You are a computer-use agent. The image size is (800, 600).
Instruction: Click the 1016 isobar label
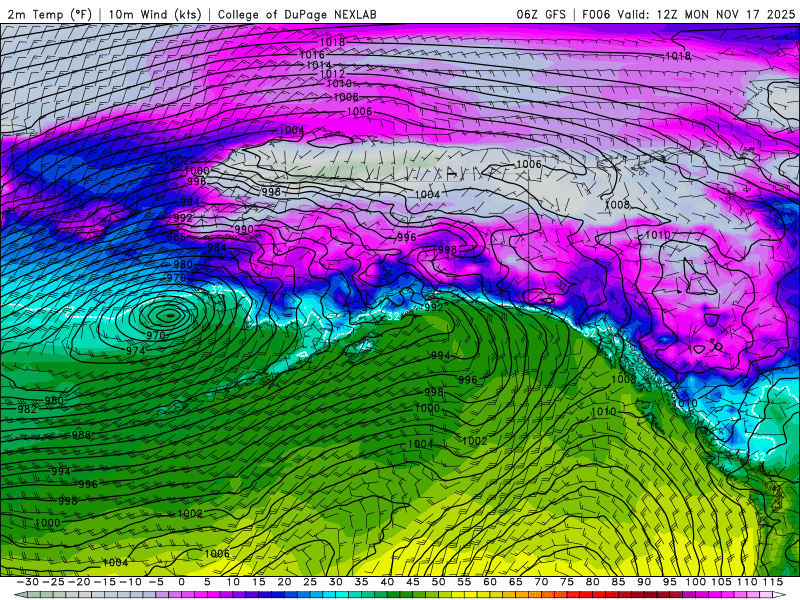coord(312,55)
